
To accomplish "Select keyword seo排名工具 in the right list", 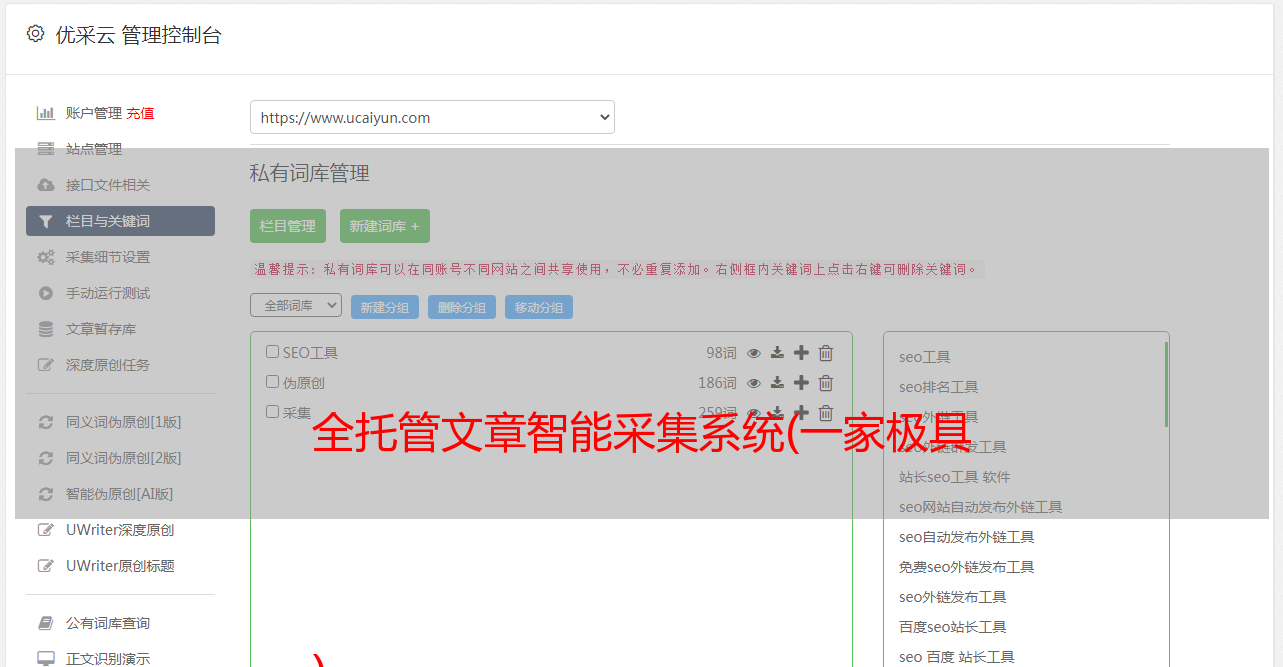I will coord(939,387).
